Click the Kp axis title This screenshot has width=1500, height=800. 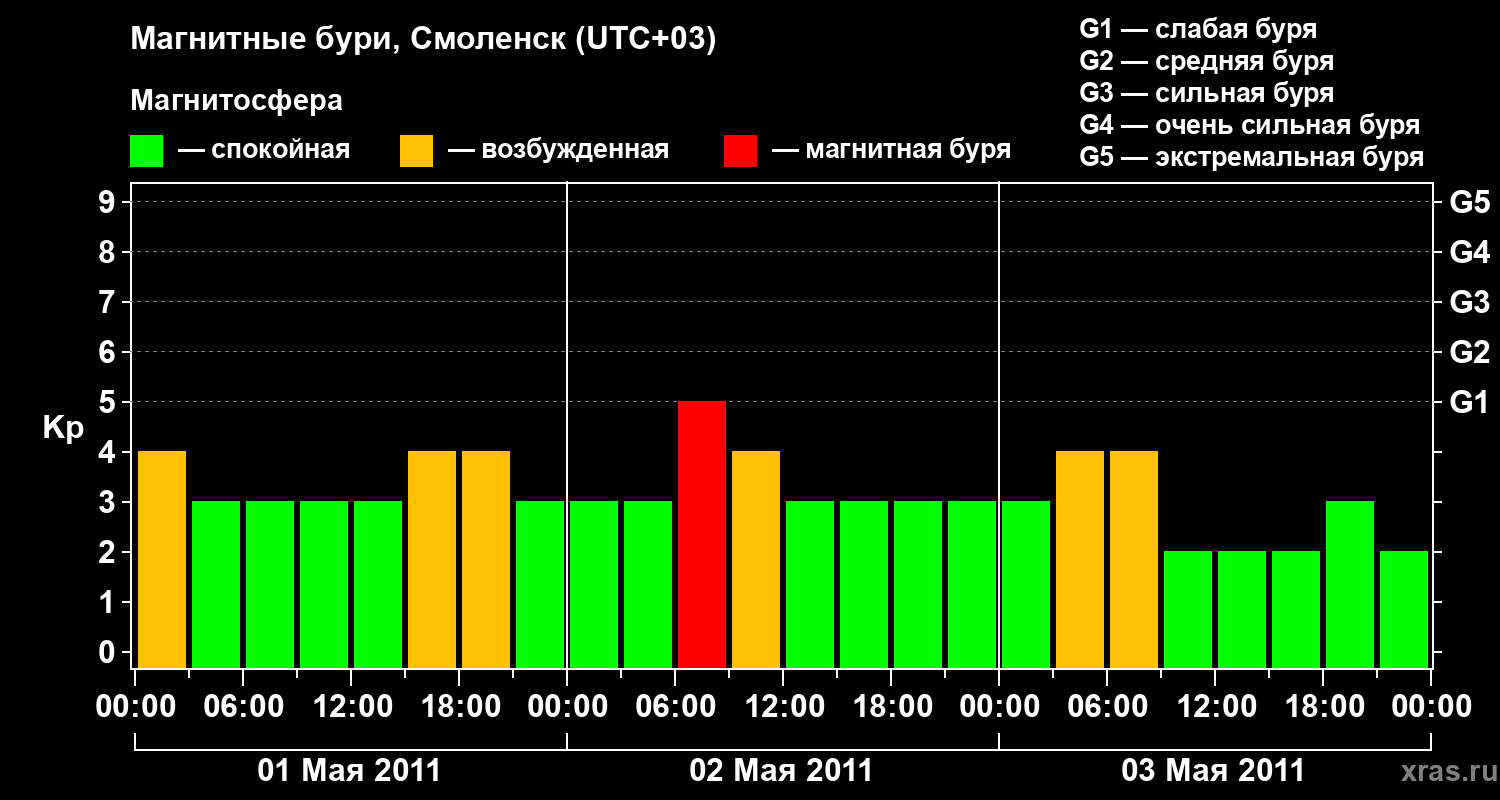tap(63, 429)
